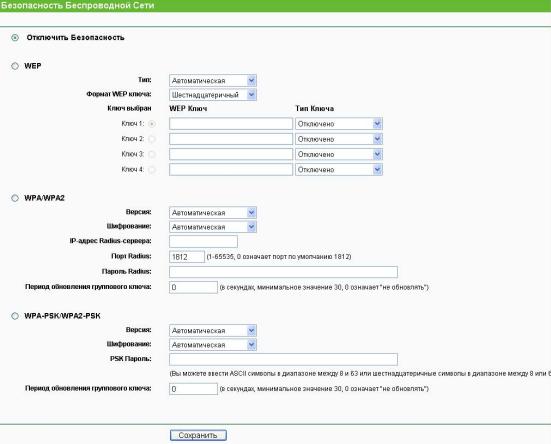Select the Ключ 1 radio button
Image resolution: width=551 pixels, height=444 pixels.
[152, 124]
